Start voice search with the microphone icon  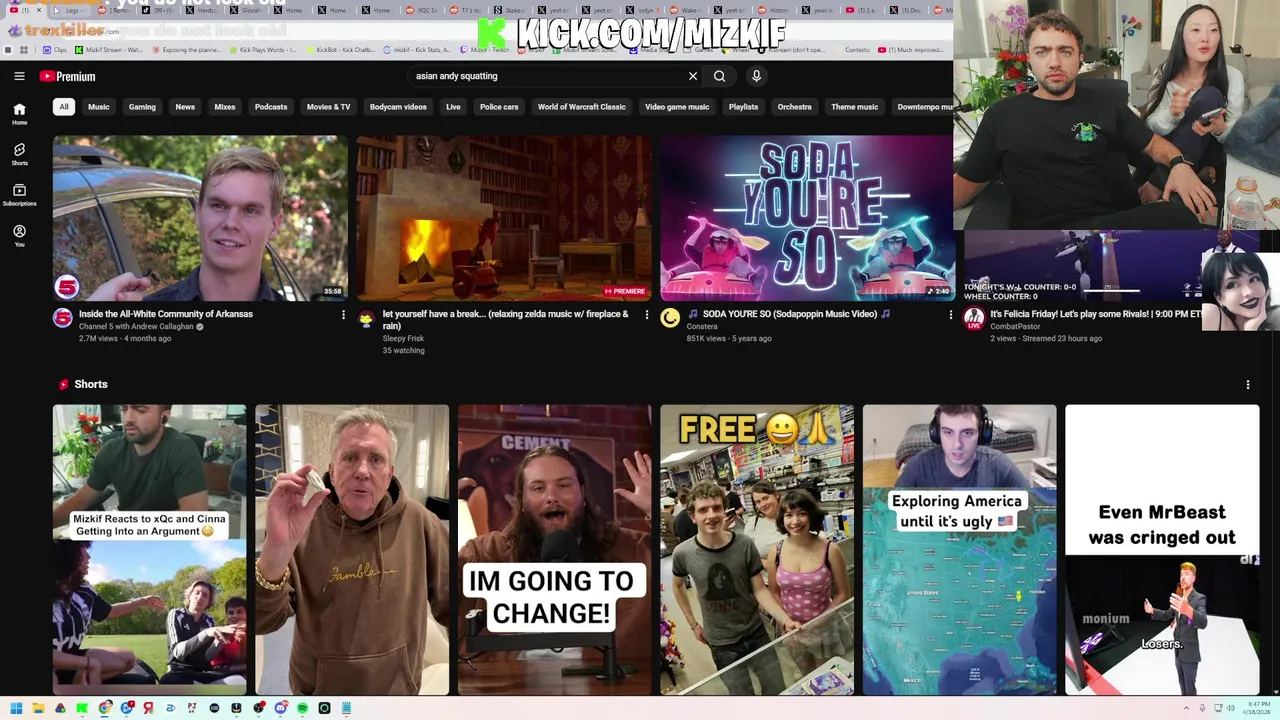click(x=756, y=76)
